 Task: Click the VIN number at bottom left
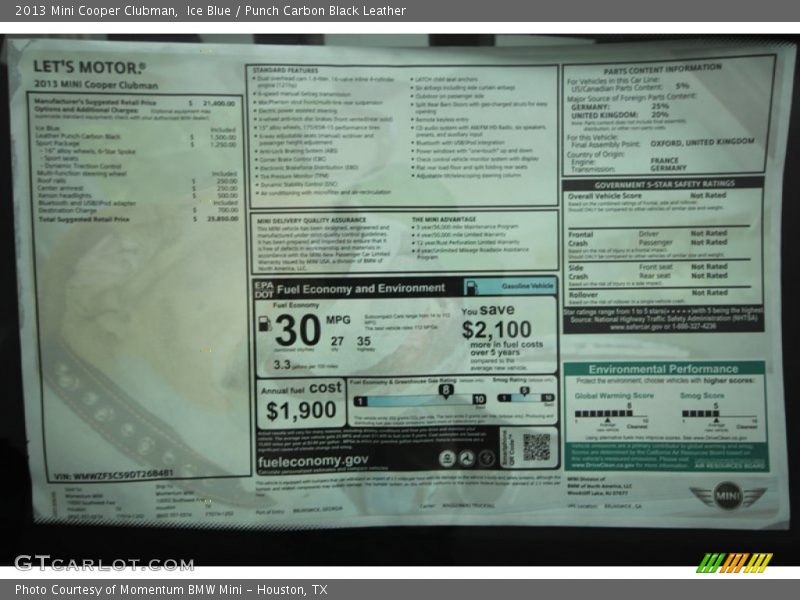click(x=113, y=474)
